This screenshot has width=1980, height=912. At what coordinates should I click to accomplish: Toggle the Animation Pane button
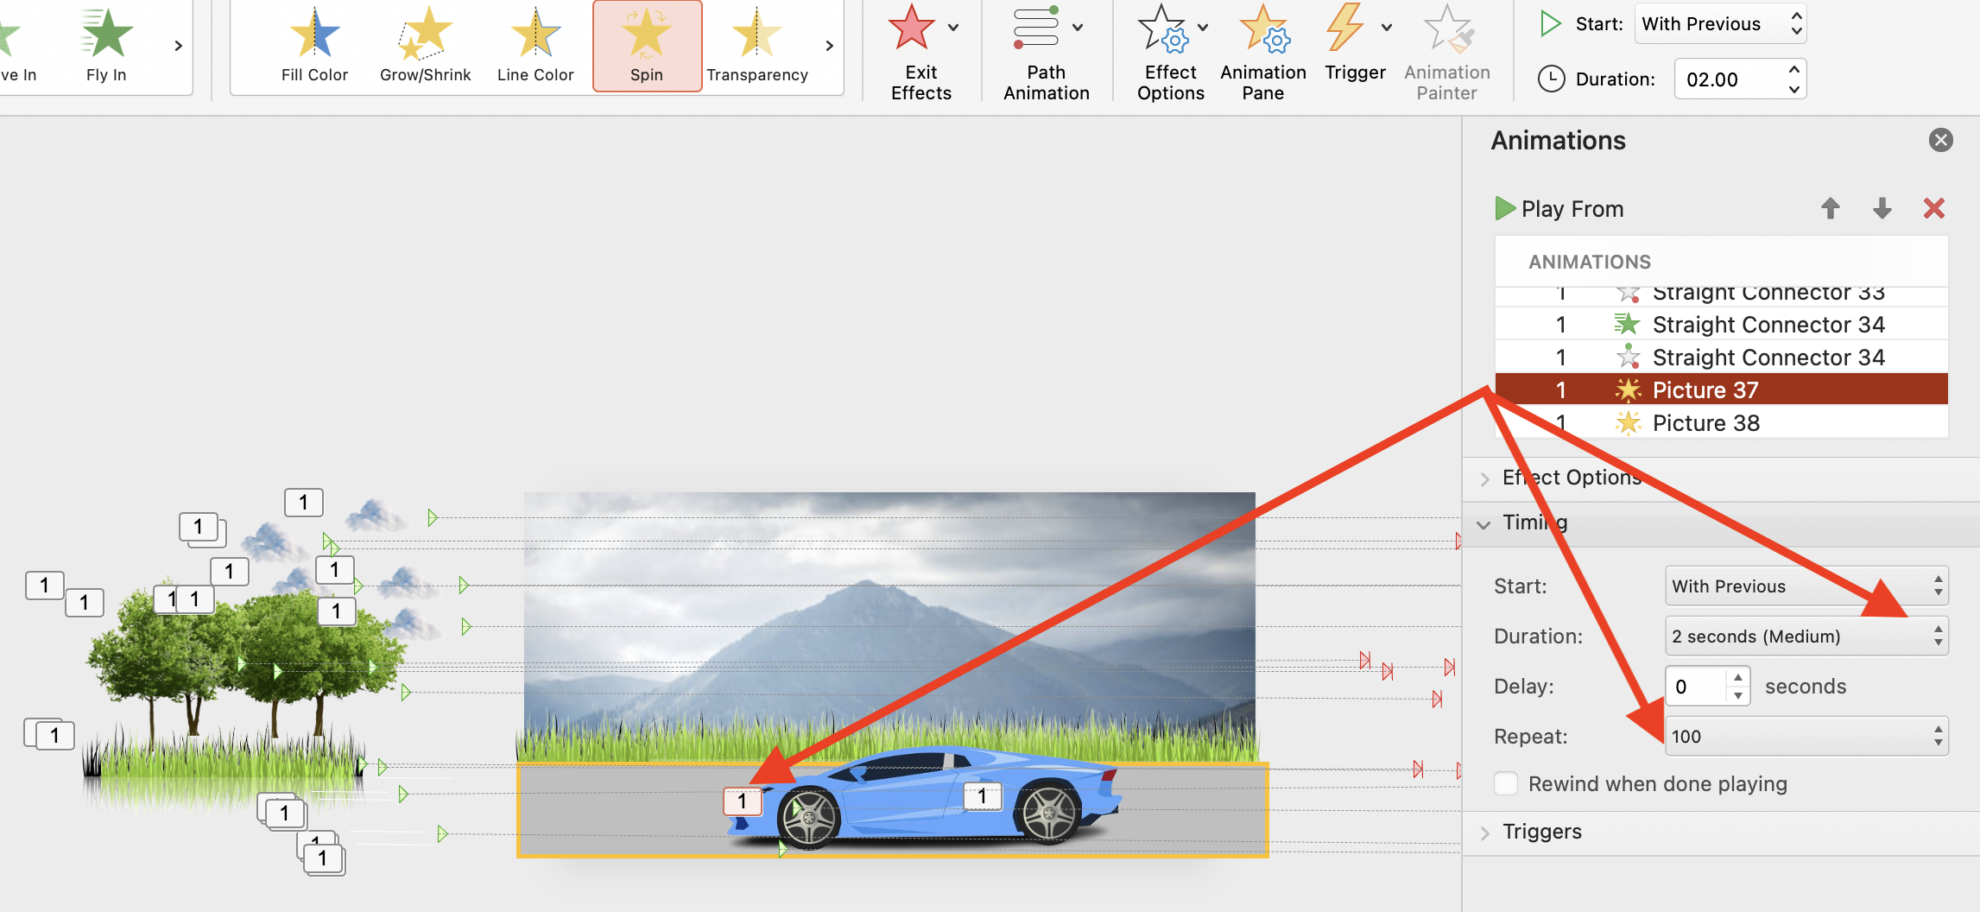[x=1263, y=52]
